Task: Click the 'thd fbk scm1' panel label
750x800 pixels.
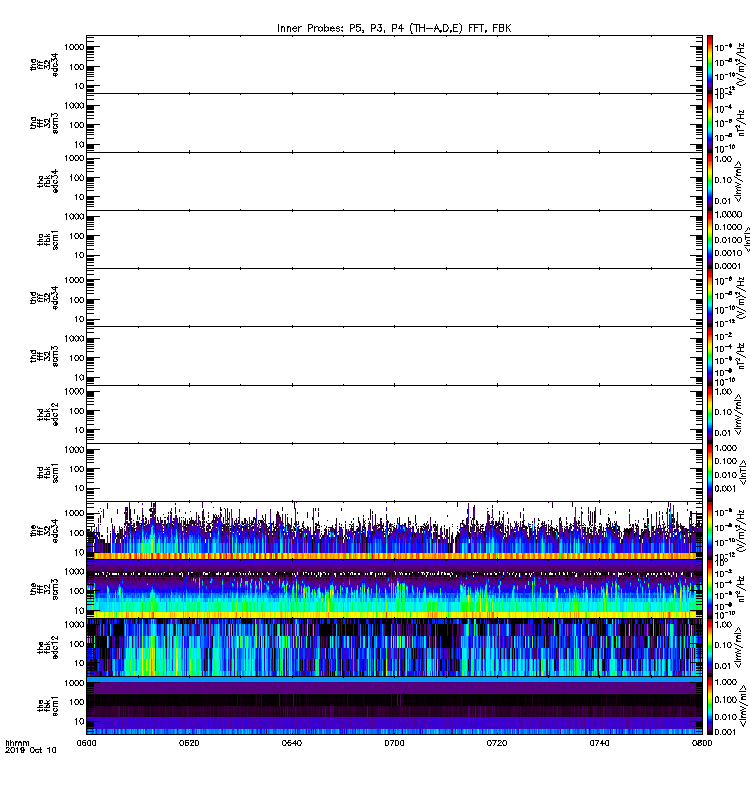Action: tap(48, 472)
